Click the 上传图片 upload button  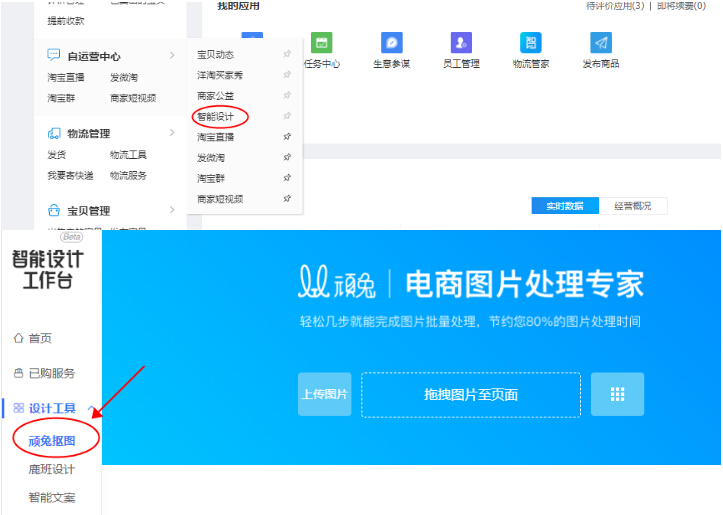[x=324, y=394]
